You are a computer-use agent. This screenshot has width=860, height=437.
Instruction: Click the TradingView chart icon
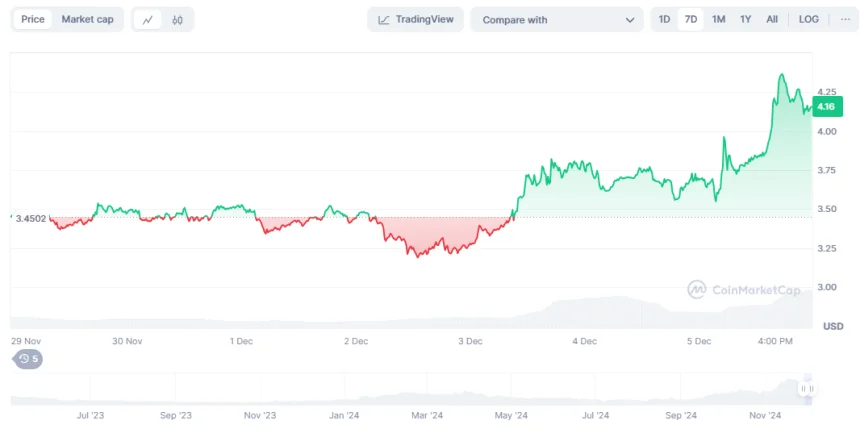click(x=384, y=20)
